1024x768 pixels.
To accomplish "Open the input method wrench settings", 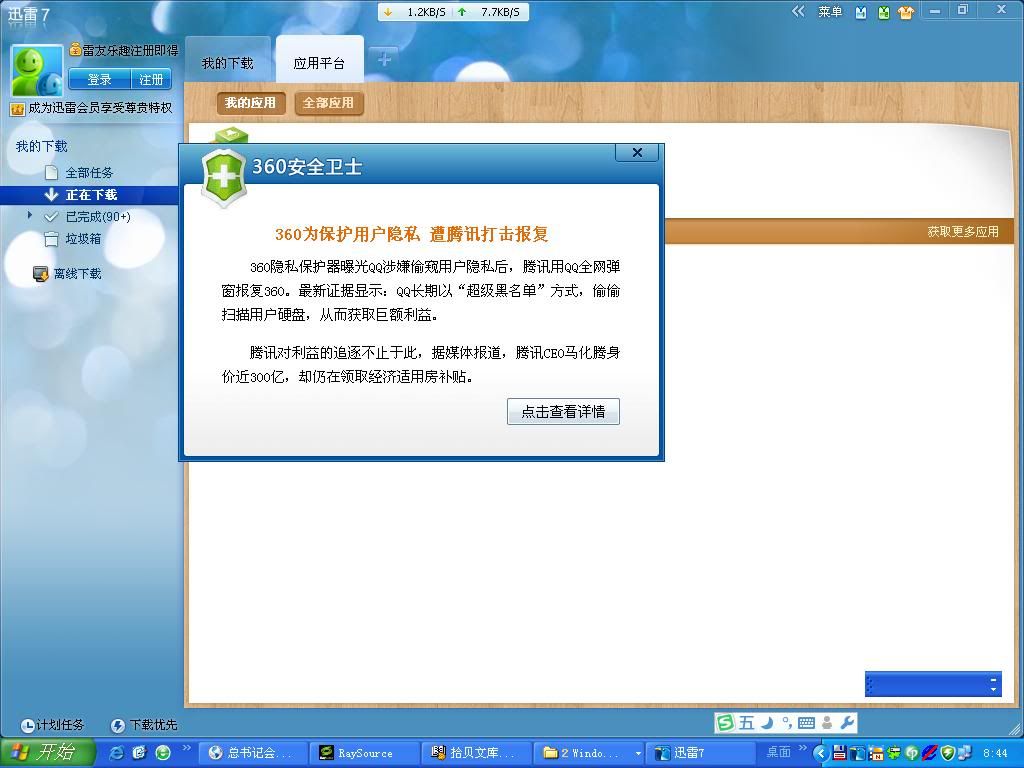I will 847,722.
